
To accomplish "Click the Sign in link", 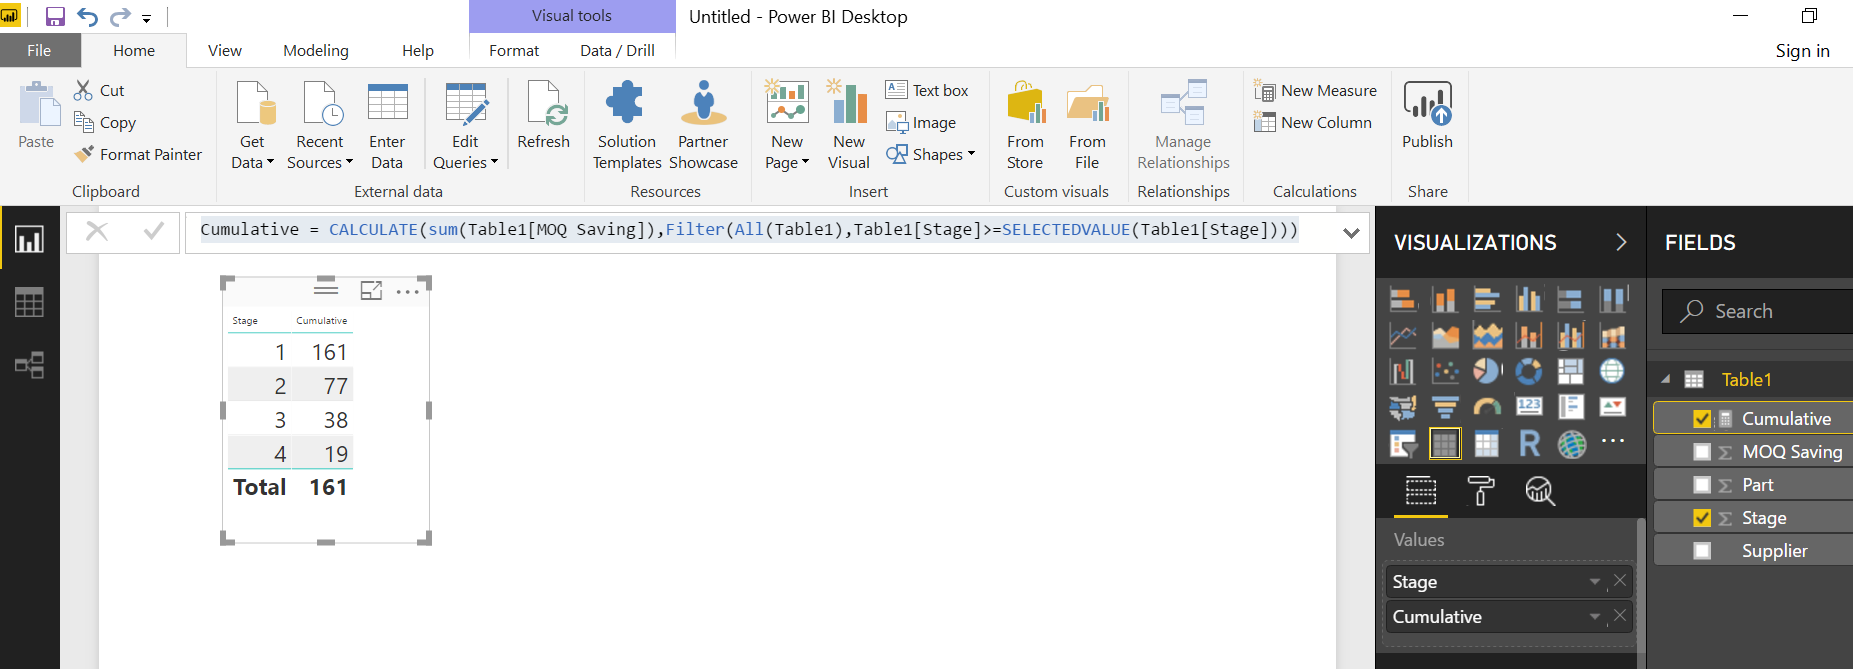I will 1803,51.
